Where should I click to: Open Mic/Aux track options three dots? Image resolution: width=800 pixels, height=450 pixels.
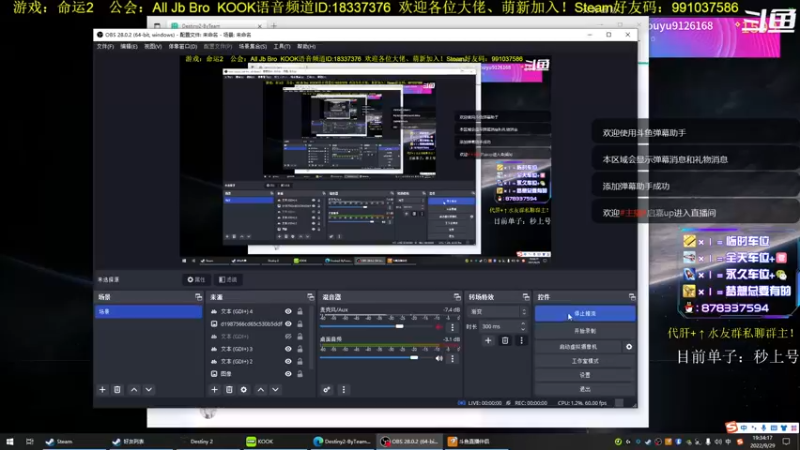coord(452,327)
